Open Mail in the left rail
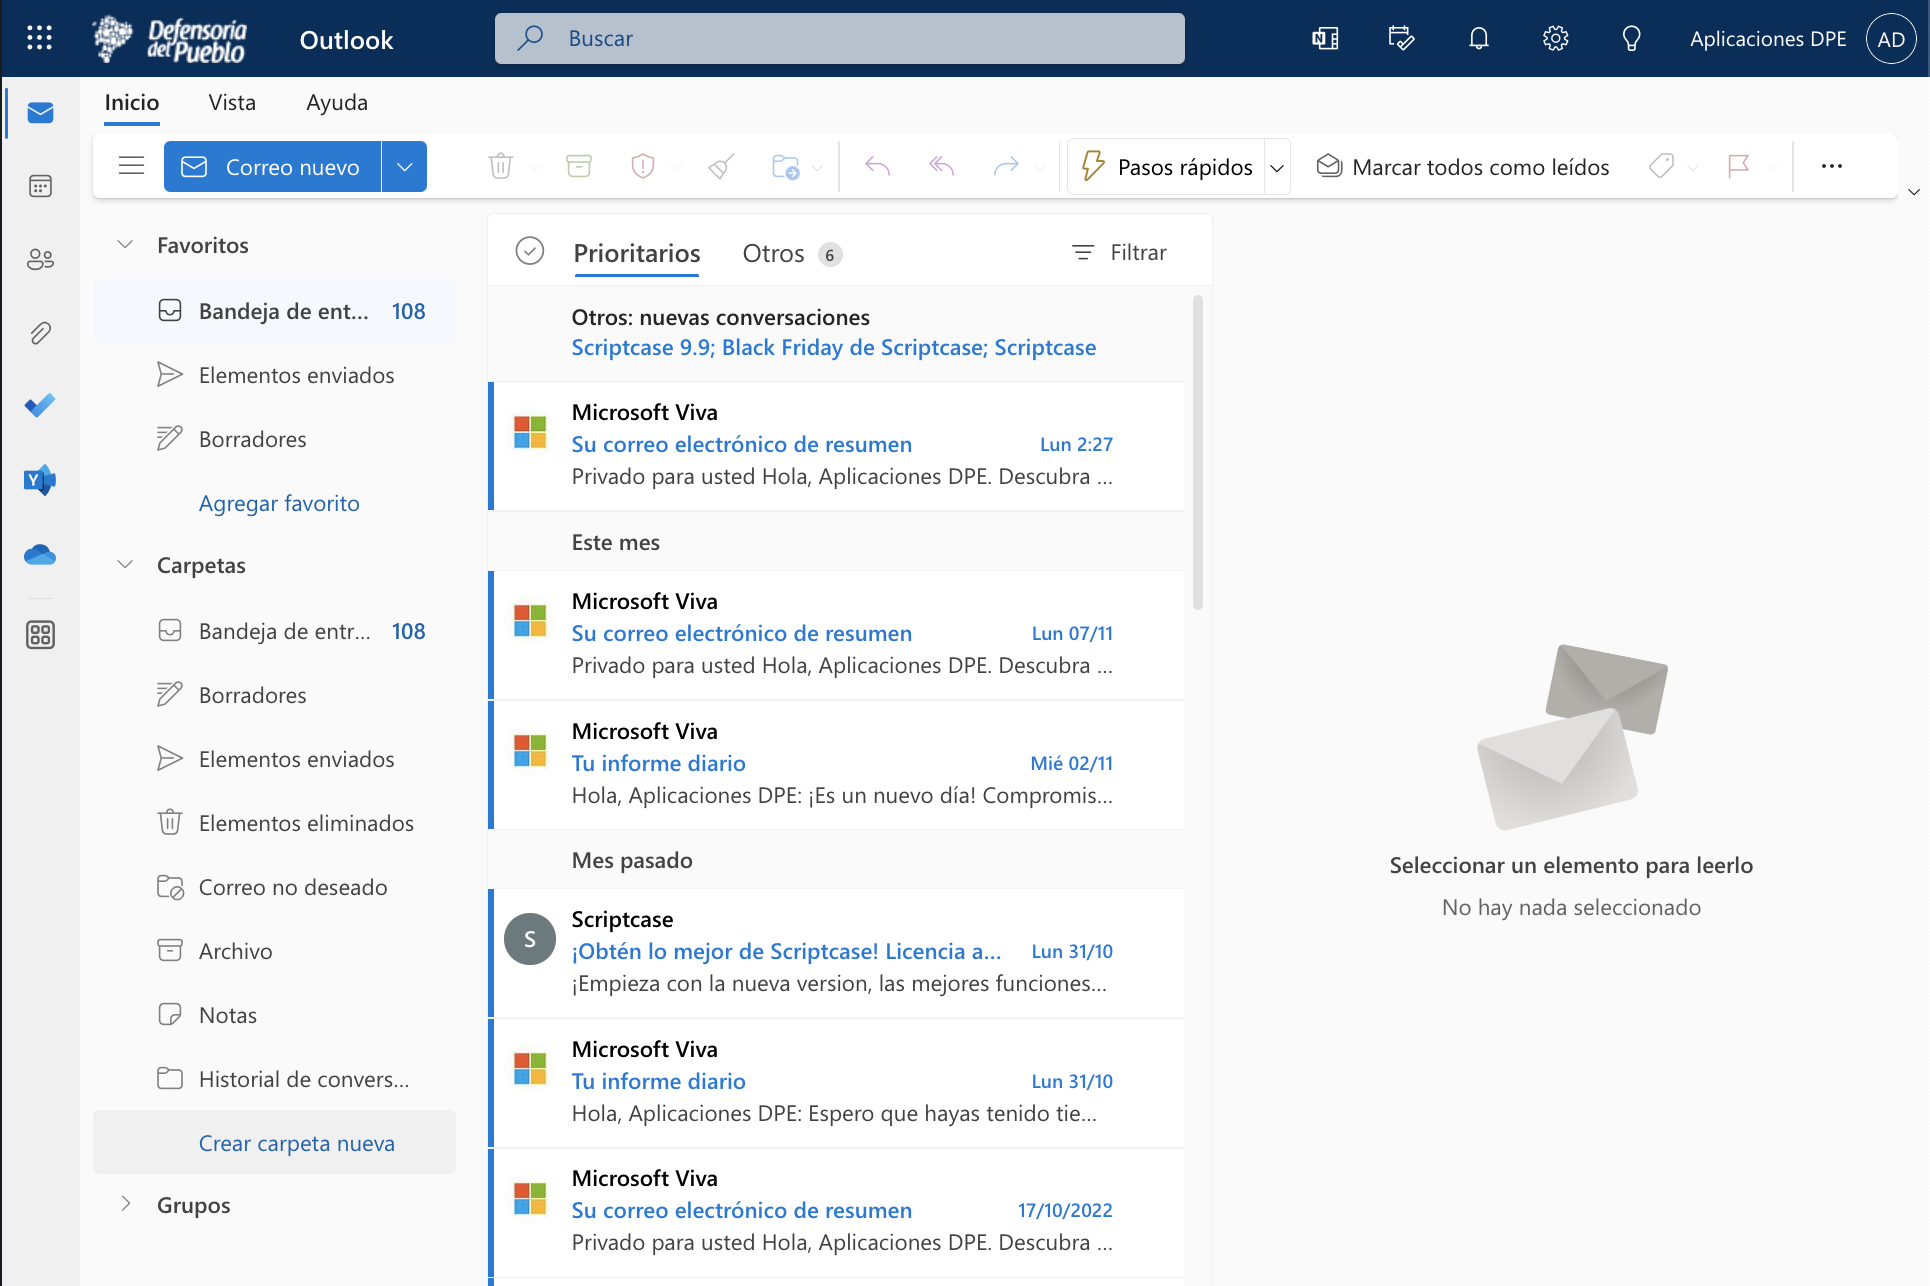This screenshot has height=1286, width=1930. click(40, 113)
